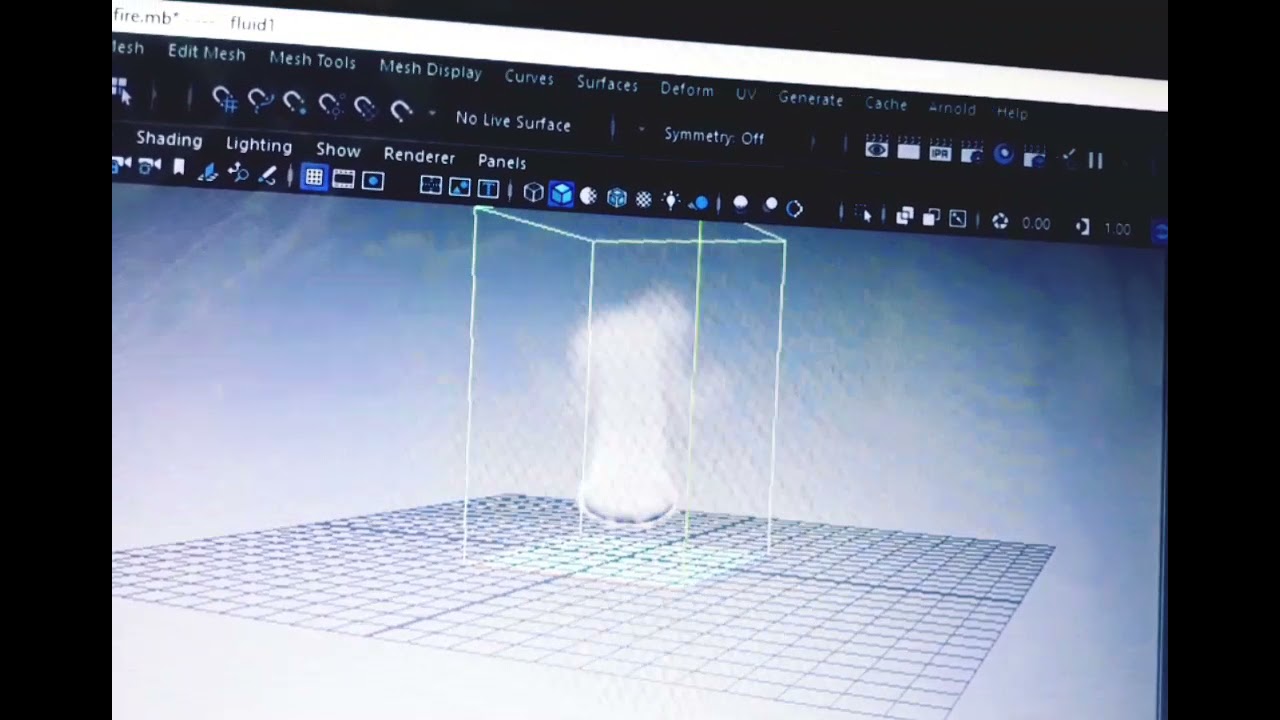The image size is (1280, 720).
Task: Toggle the XRay overlapping squares icon
Action: pos(906,216)
